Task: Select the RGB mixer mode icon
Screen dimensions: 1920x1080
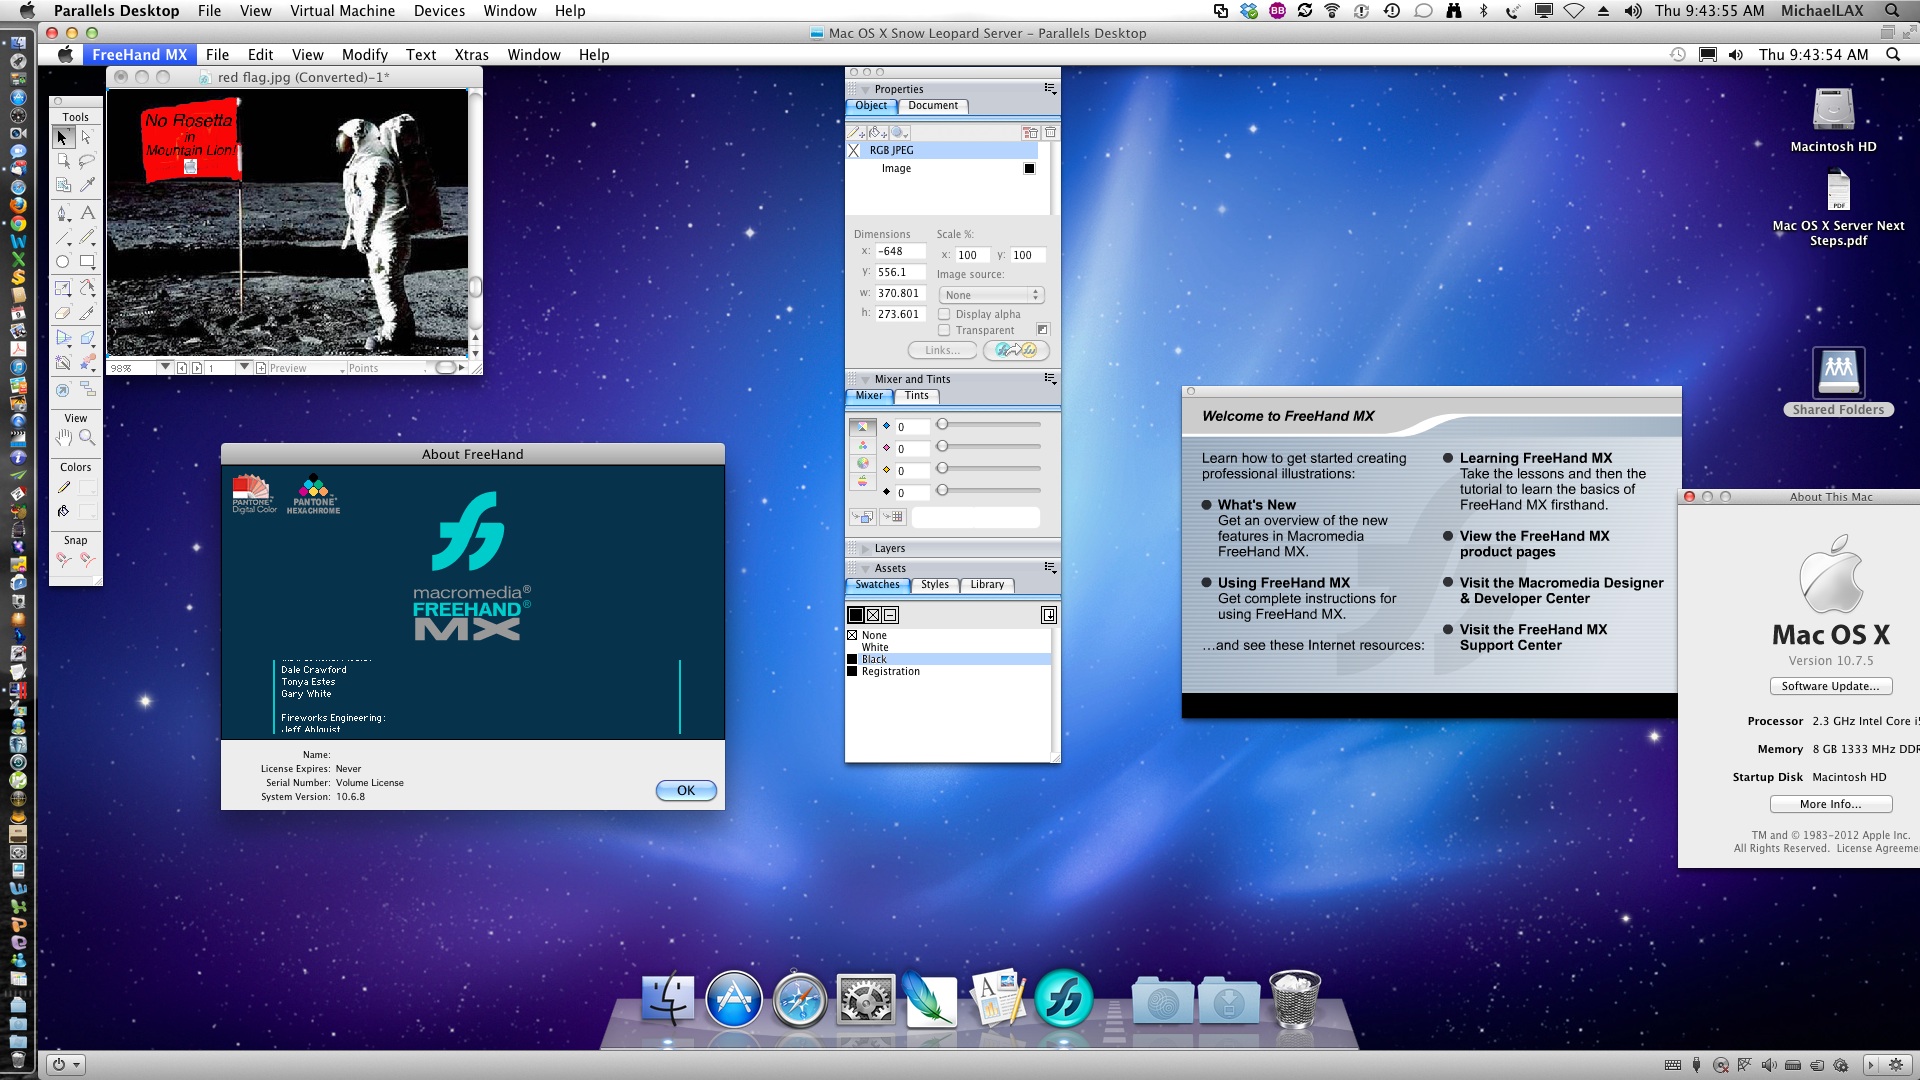Action: (x=863, y=446)
